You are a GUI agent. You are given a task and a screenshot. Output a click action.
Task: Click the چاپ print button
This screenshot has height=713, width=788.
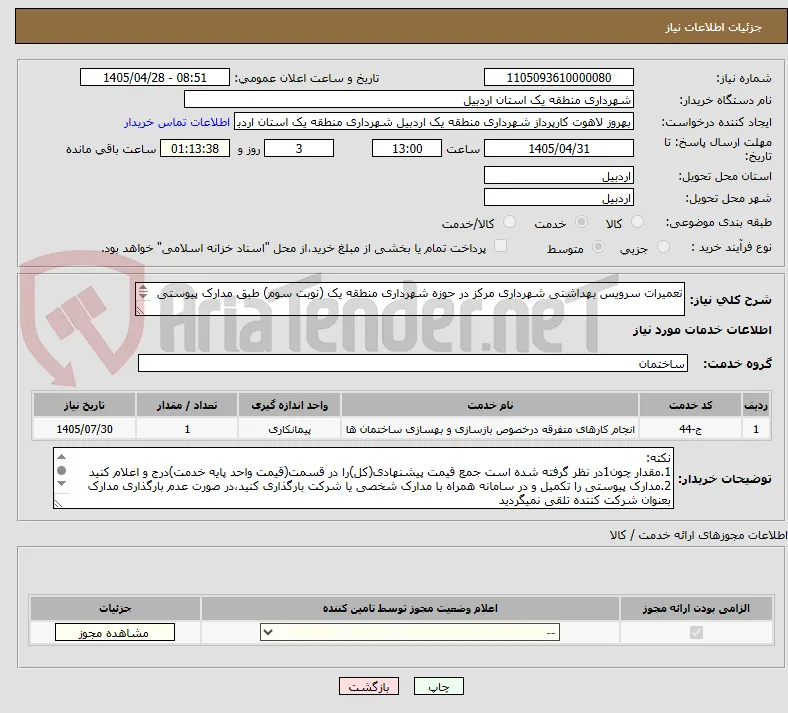tap(438, 686)
